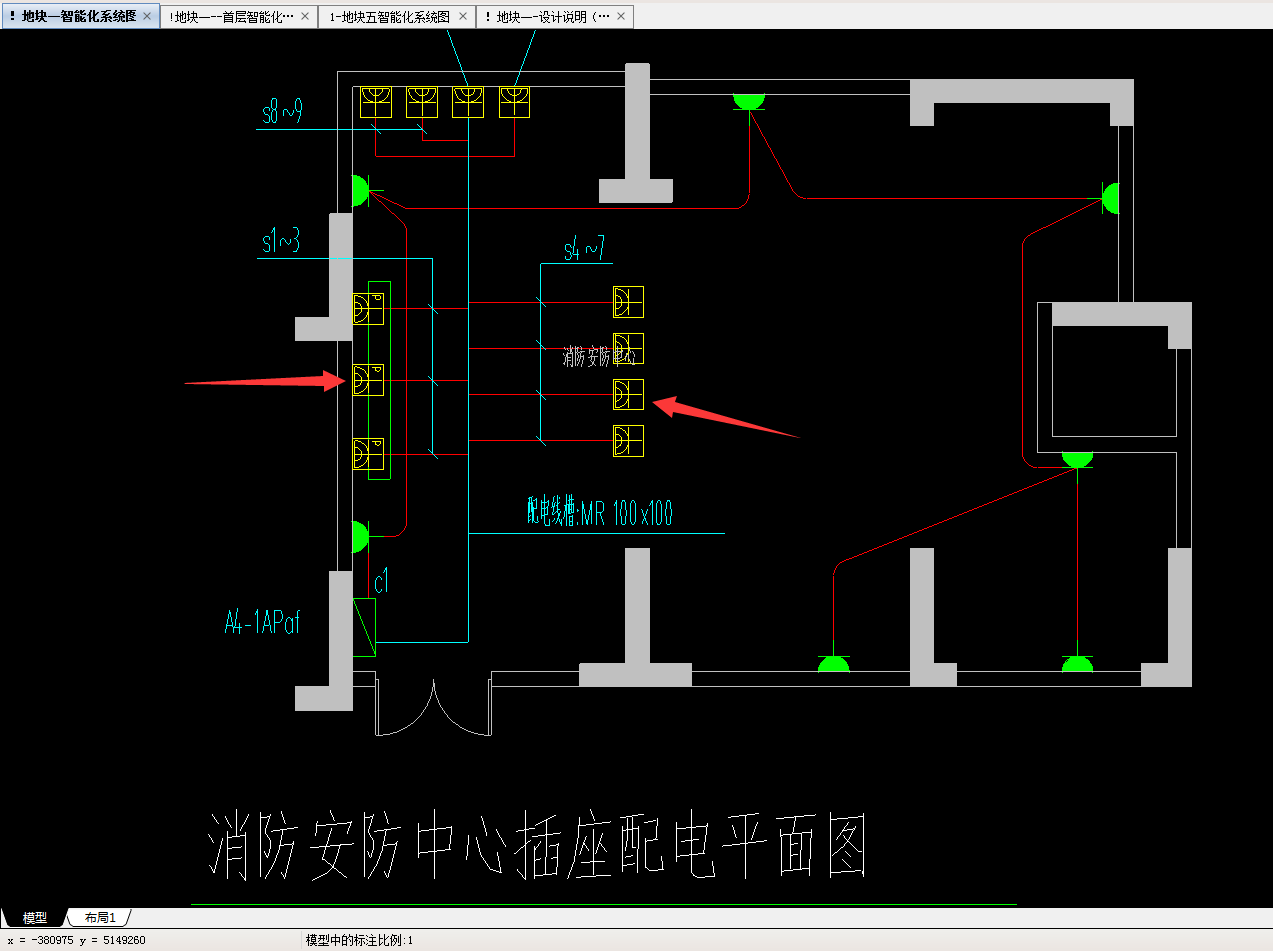Select the A4-1APaf distribution box symbol
The height and width of the screenshot is (951, 1273).
click(x=365, y=628)
